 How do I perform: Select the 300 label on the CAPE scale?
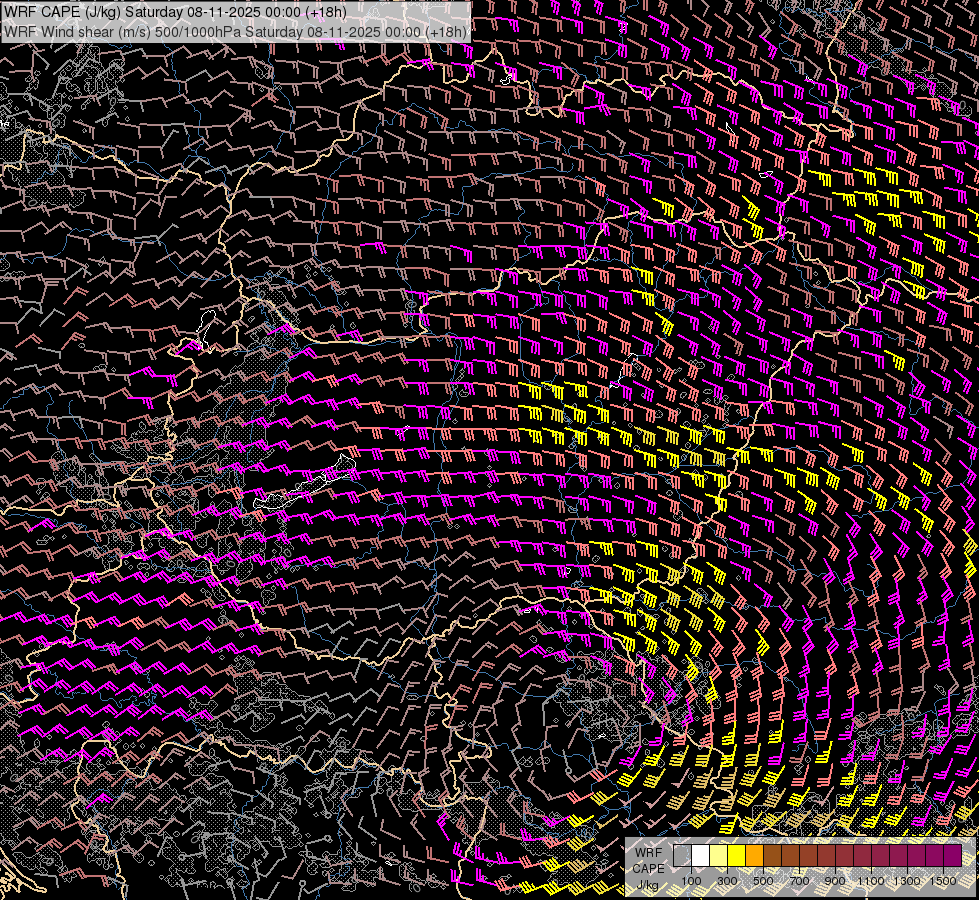pos(727,880)
